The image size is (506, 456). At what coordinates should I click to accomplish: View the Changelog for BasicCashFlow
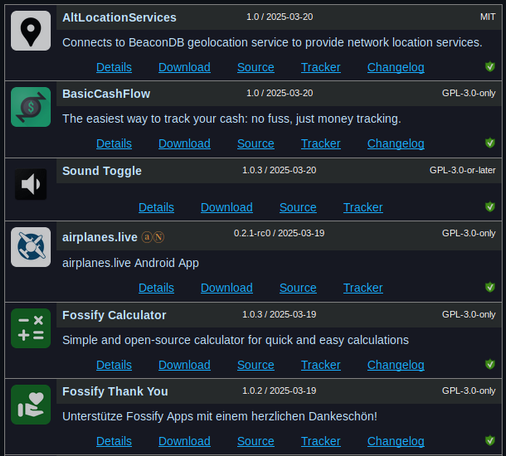396,144
